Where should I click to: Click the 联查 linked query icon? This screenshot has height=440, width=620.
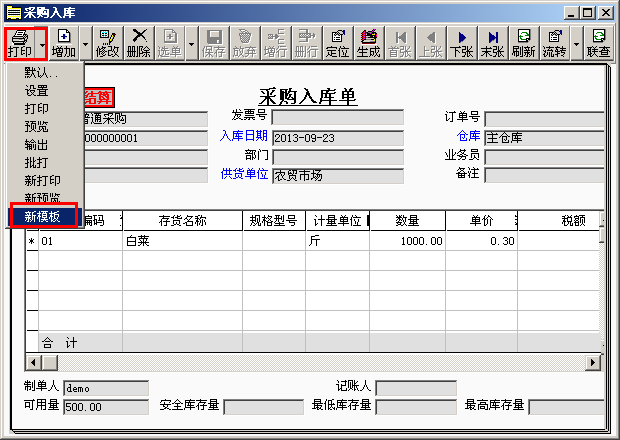599,43
